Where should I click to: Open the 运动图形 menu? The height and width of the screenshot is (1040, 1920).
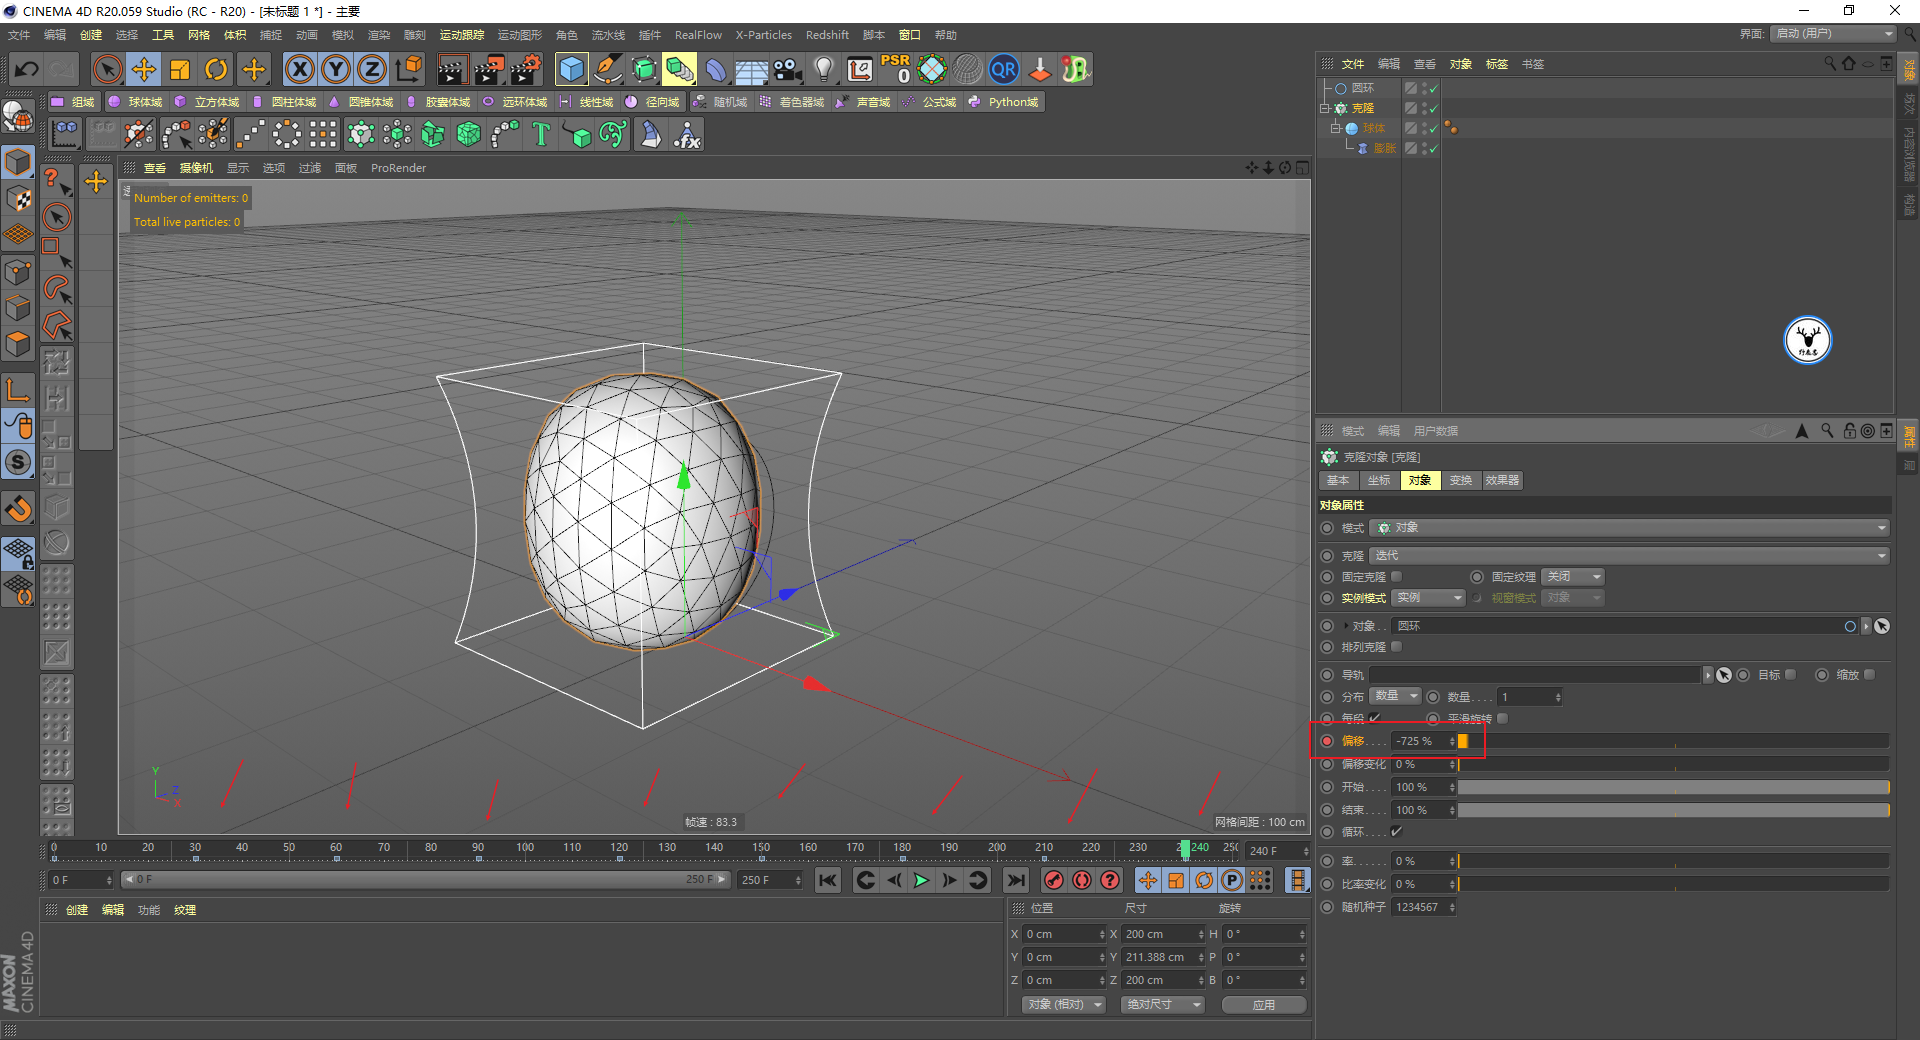tap(519, 35)
